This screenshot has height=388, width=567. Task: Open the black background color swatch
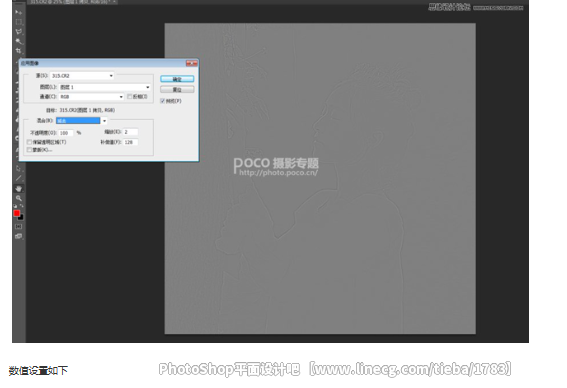coord(21,217)
